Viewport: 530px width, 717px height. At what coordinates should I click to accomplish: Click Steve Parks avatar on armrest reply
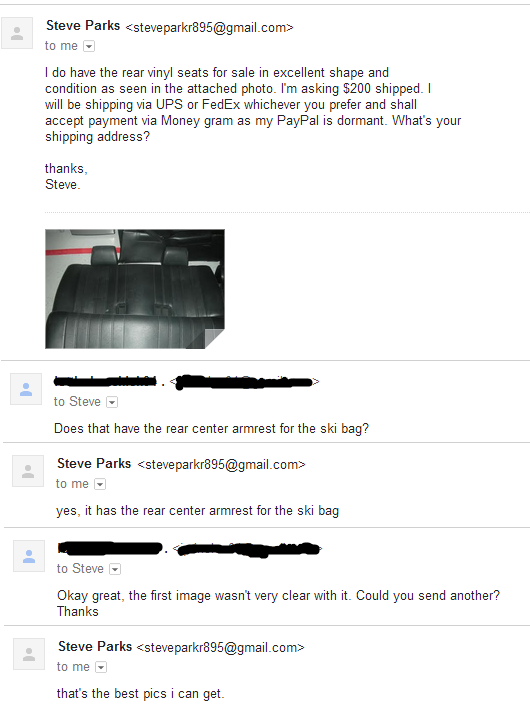pyautogui.click(x=28, y=471)
